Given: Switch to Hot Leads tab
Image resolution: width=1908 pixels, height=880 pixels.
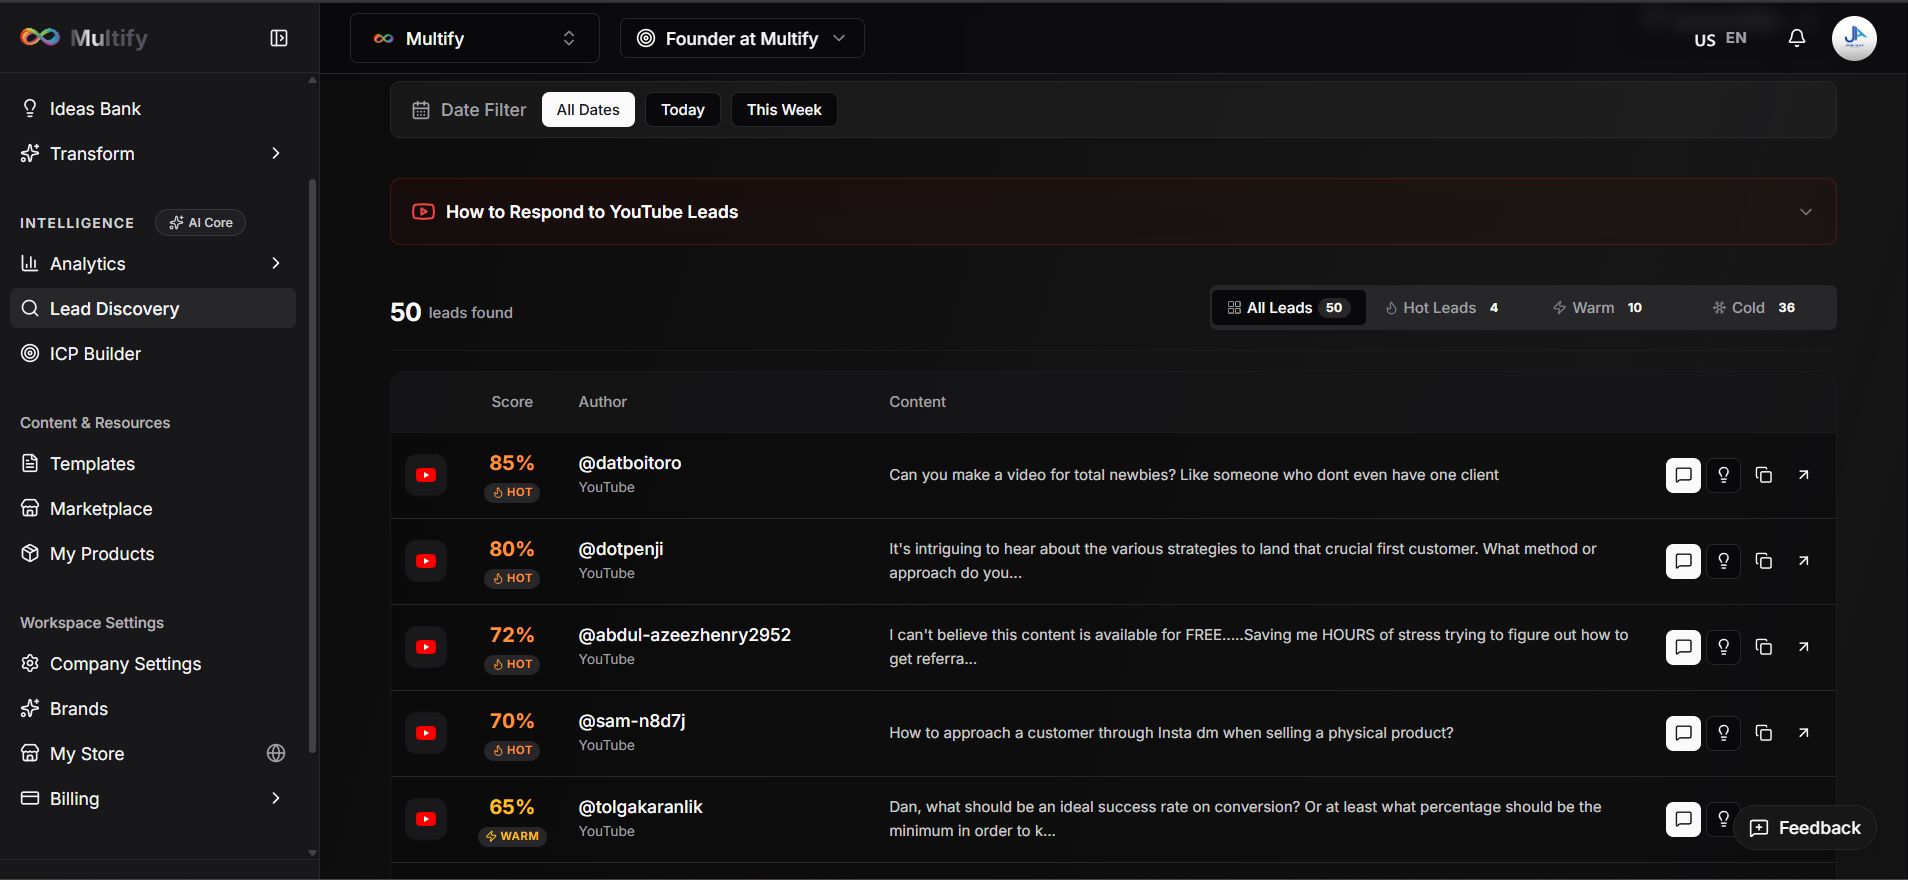Looking at the screenshot, I should point(1442,308).
